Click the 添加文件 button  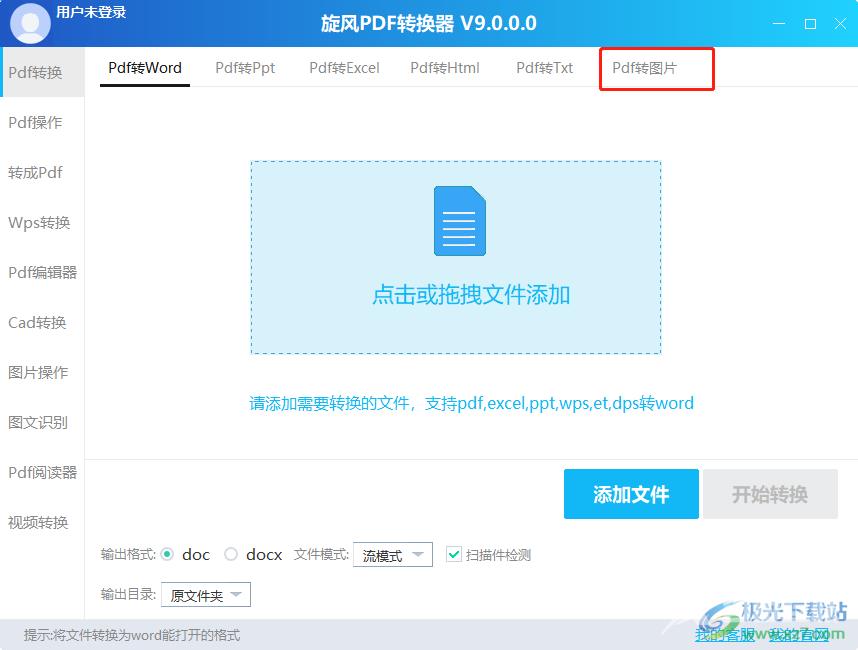coord(631,494)
